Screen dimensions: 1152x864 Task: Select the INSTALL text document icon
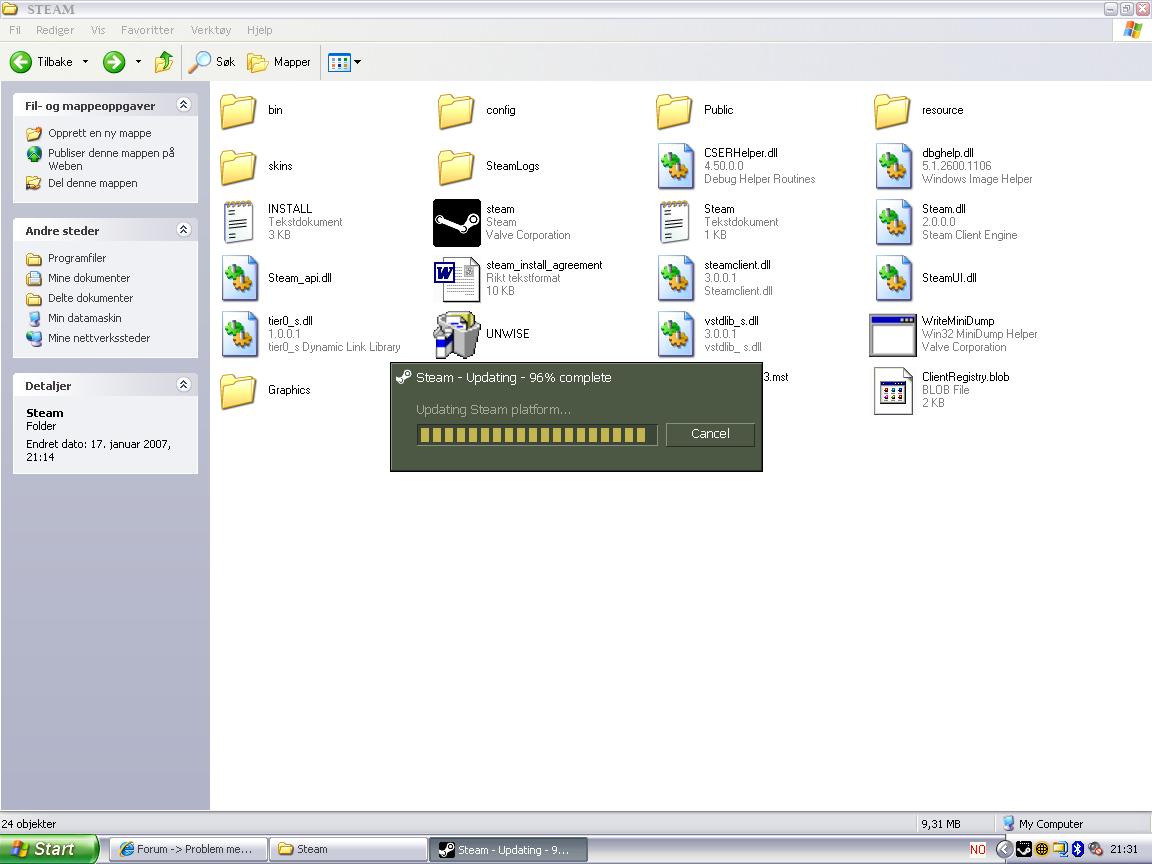tap(238, 222)
